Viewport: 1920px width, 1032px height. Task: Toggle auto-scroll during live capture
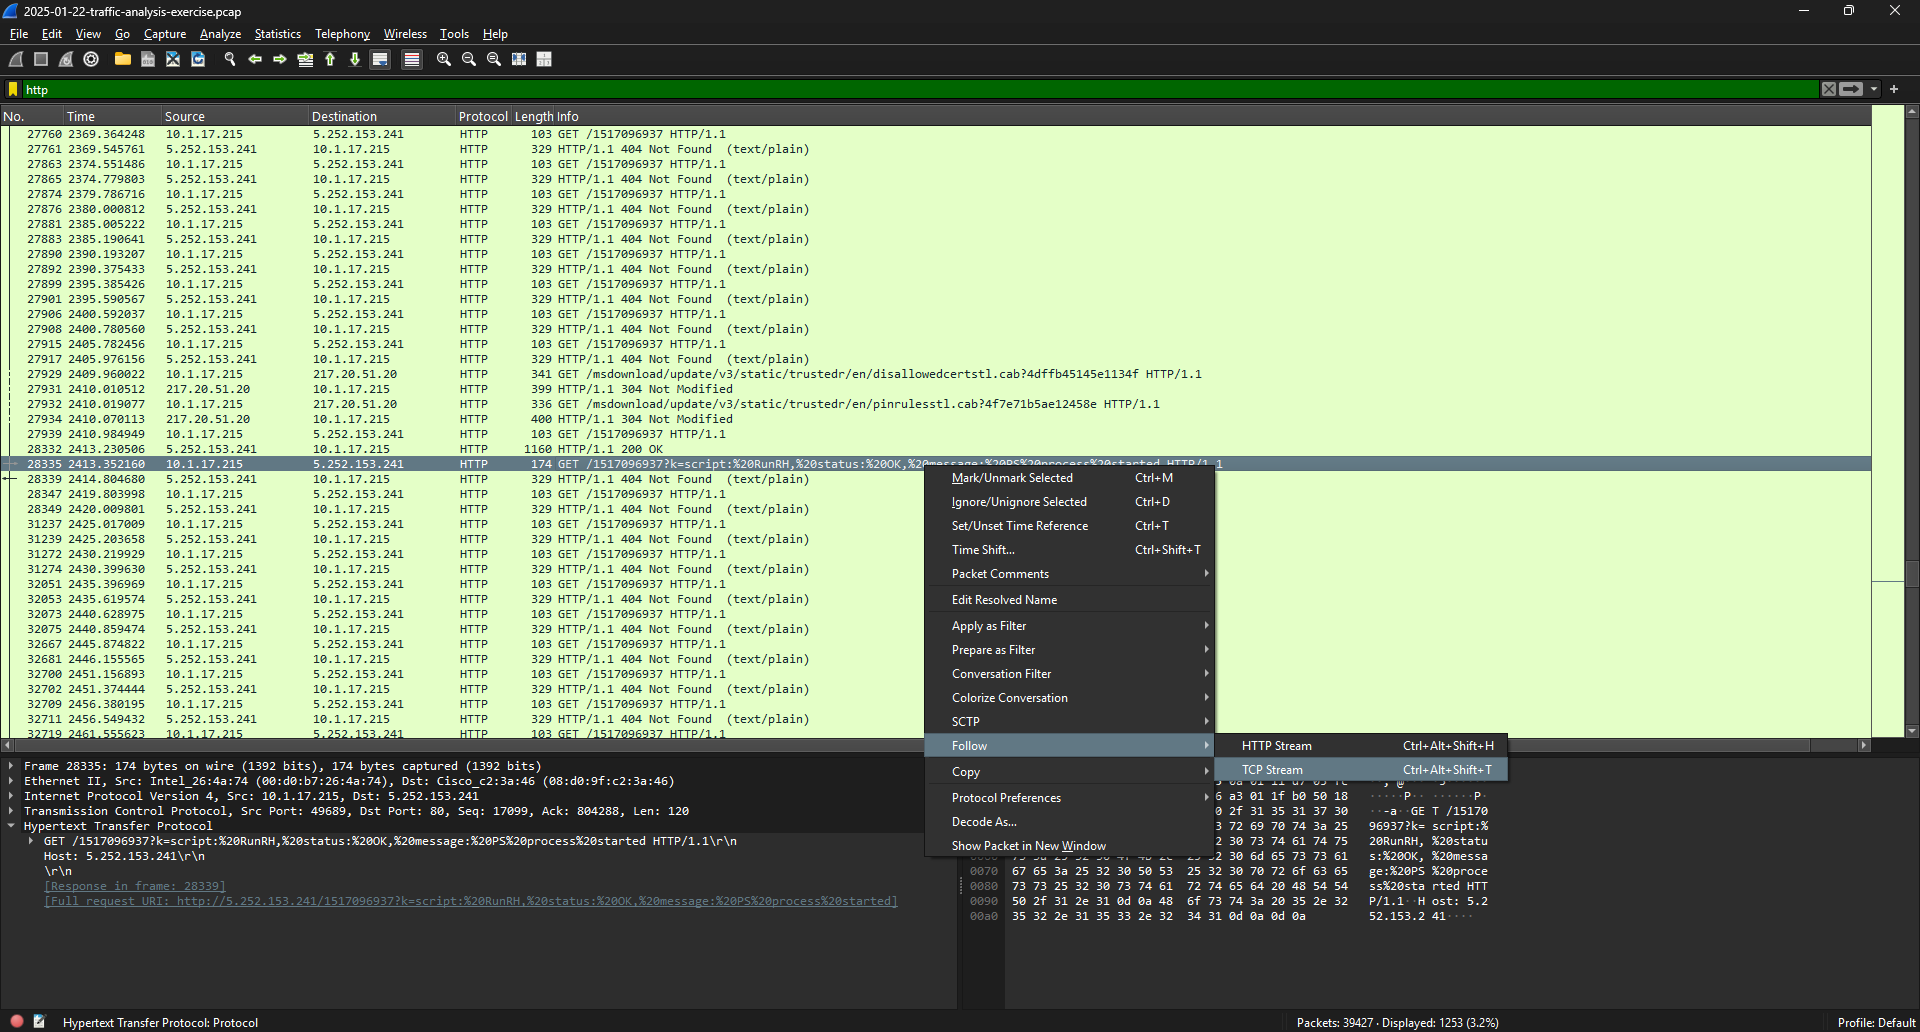pos(379,59)
